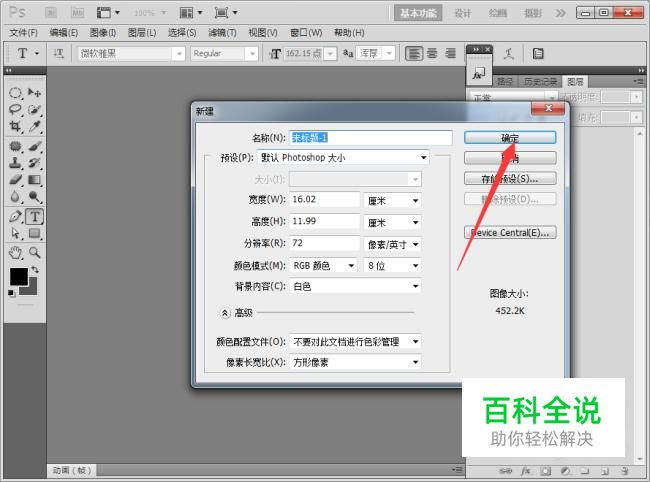Image resolution: width=650 pixels, height=482 pixels.
Task: Select the Eyedropper tool
Action: 34,126
